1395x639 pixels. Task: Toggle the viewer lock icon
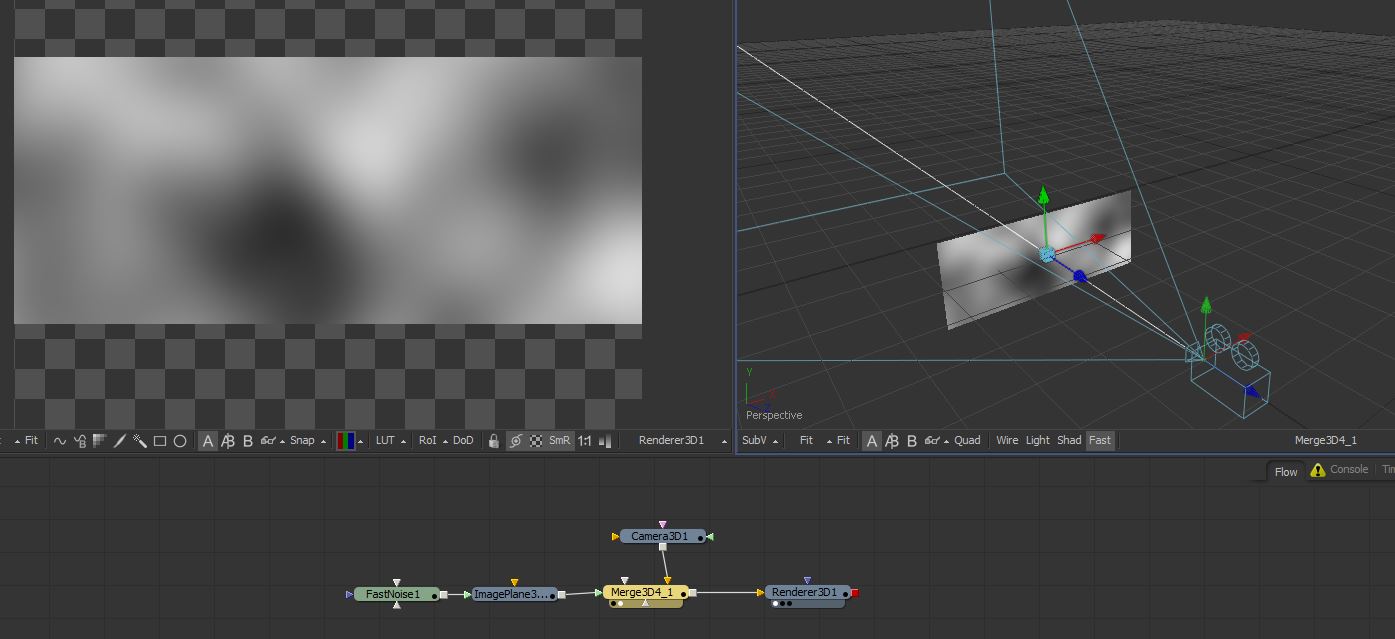(x=494, y=440)
